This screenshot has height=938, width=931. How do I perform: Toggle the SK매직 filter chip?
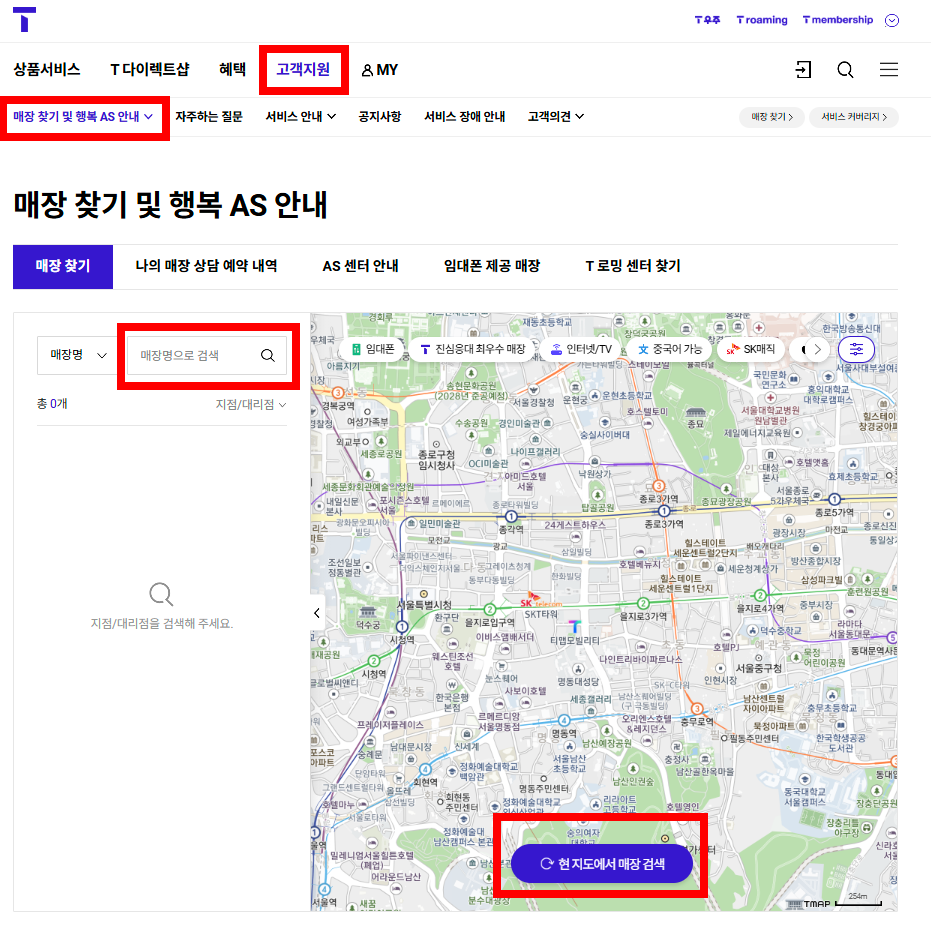(x=750, y=349)
